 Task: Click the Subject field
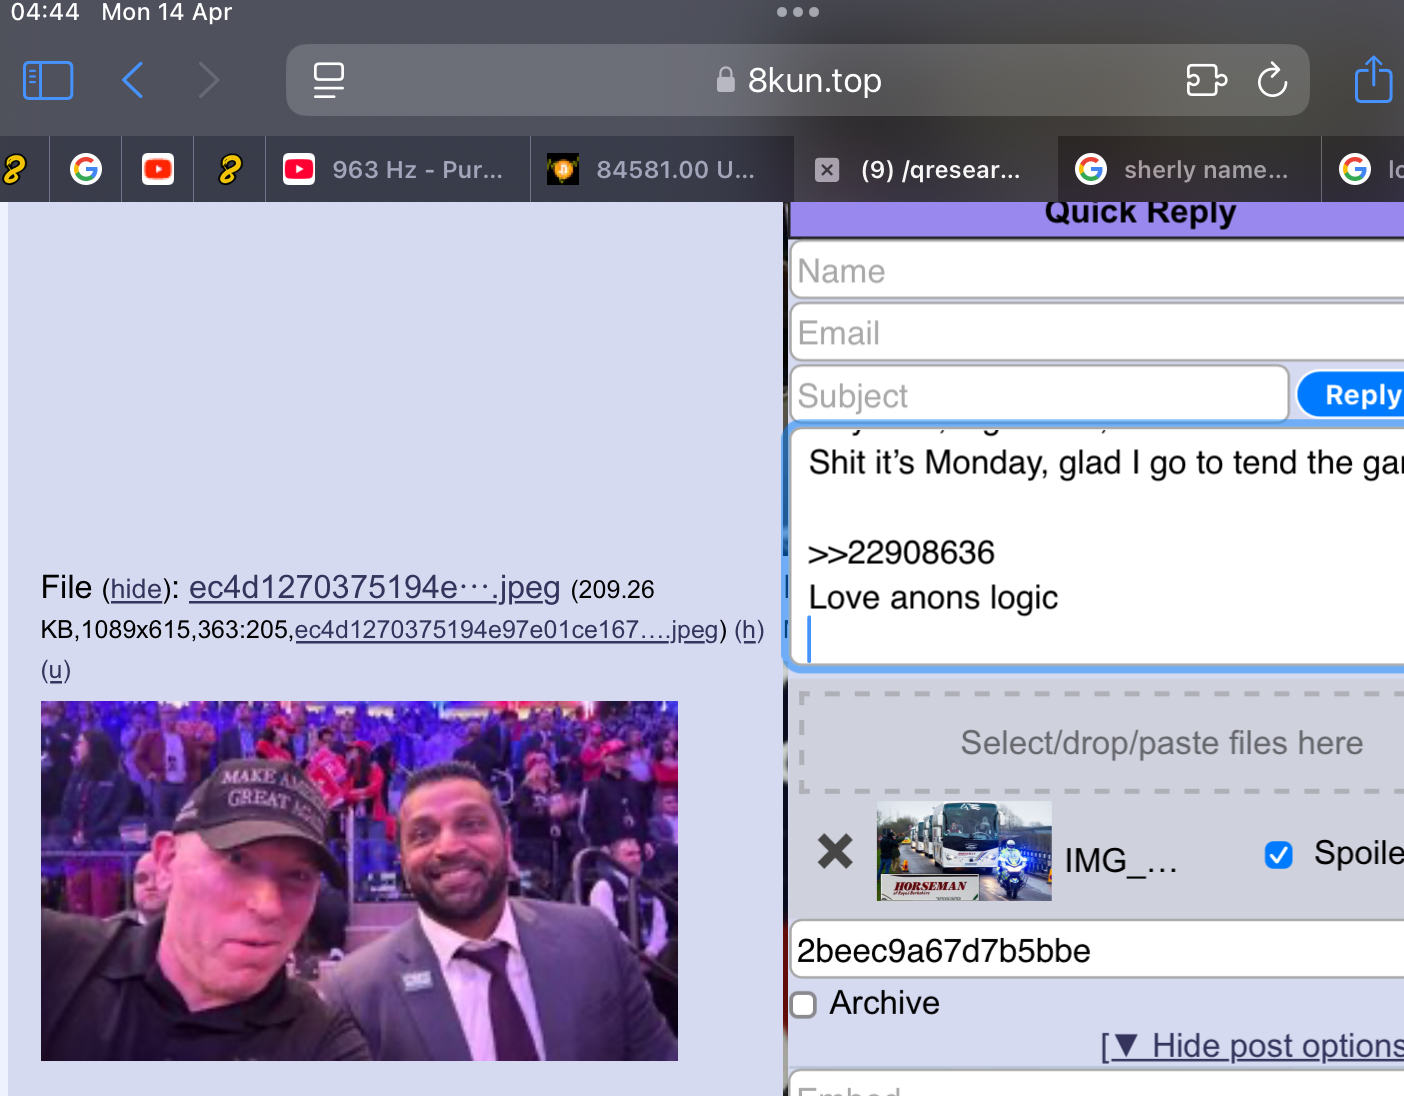(x=1039, y=395)
